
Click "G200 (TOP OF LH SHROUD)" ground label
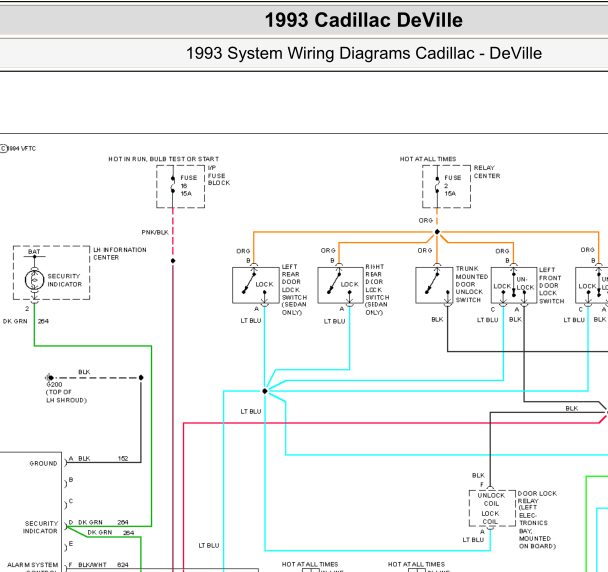coord(66,392)
